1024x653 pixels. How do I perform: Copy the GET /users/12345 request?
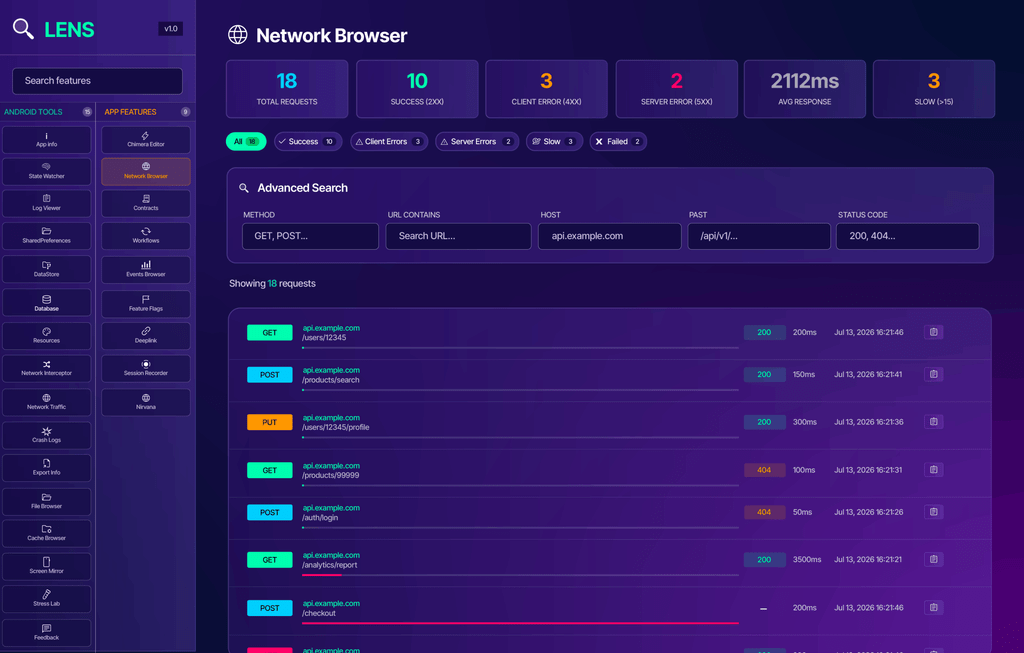(x=933, y=332)
